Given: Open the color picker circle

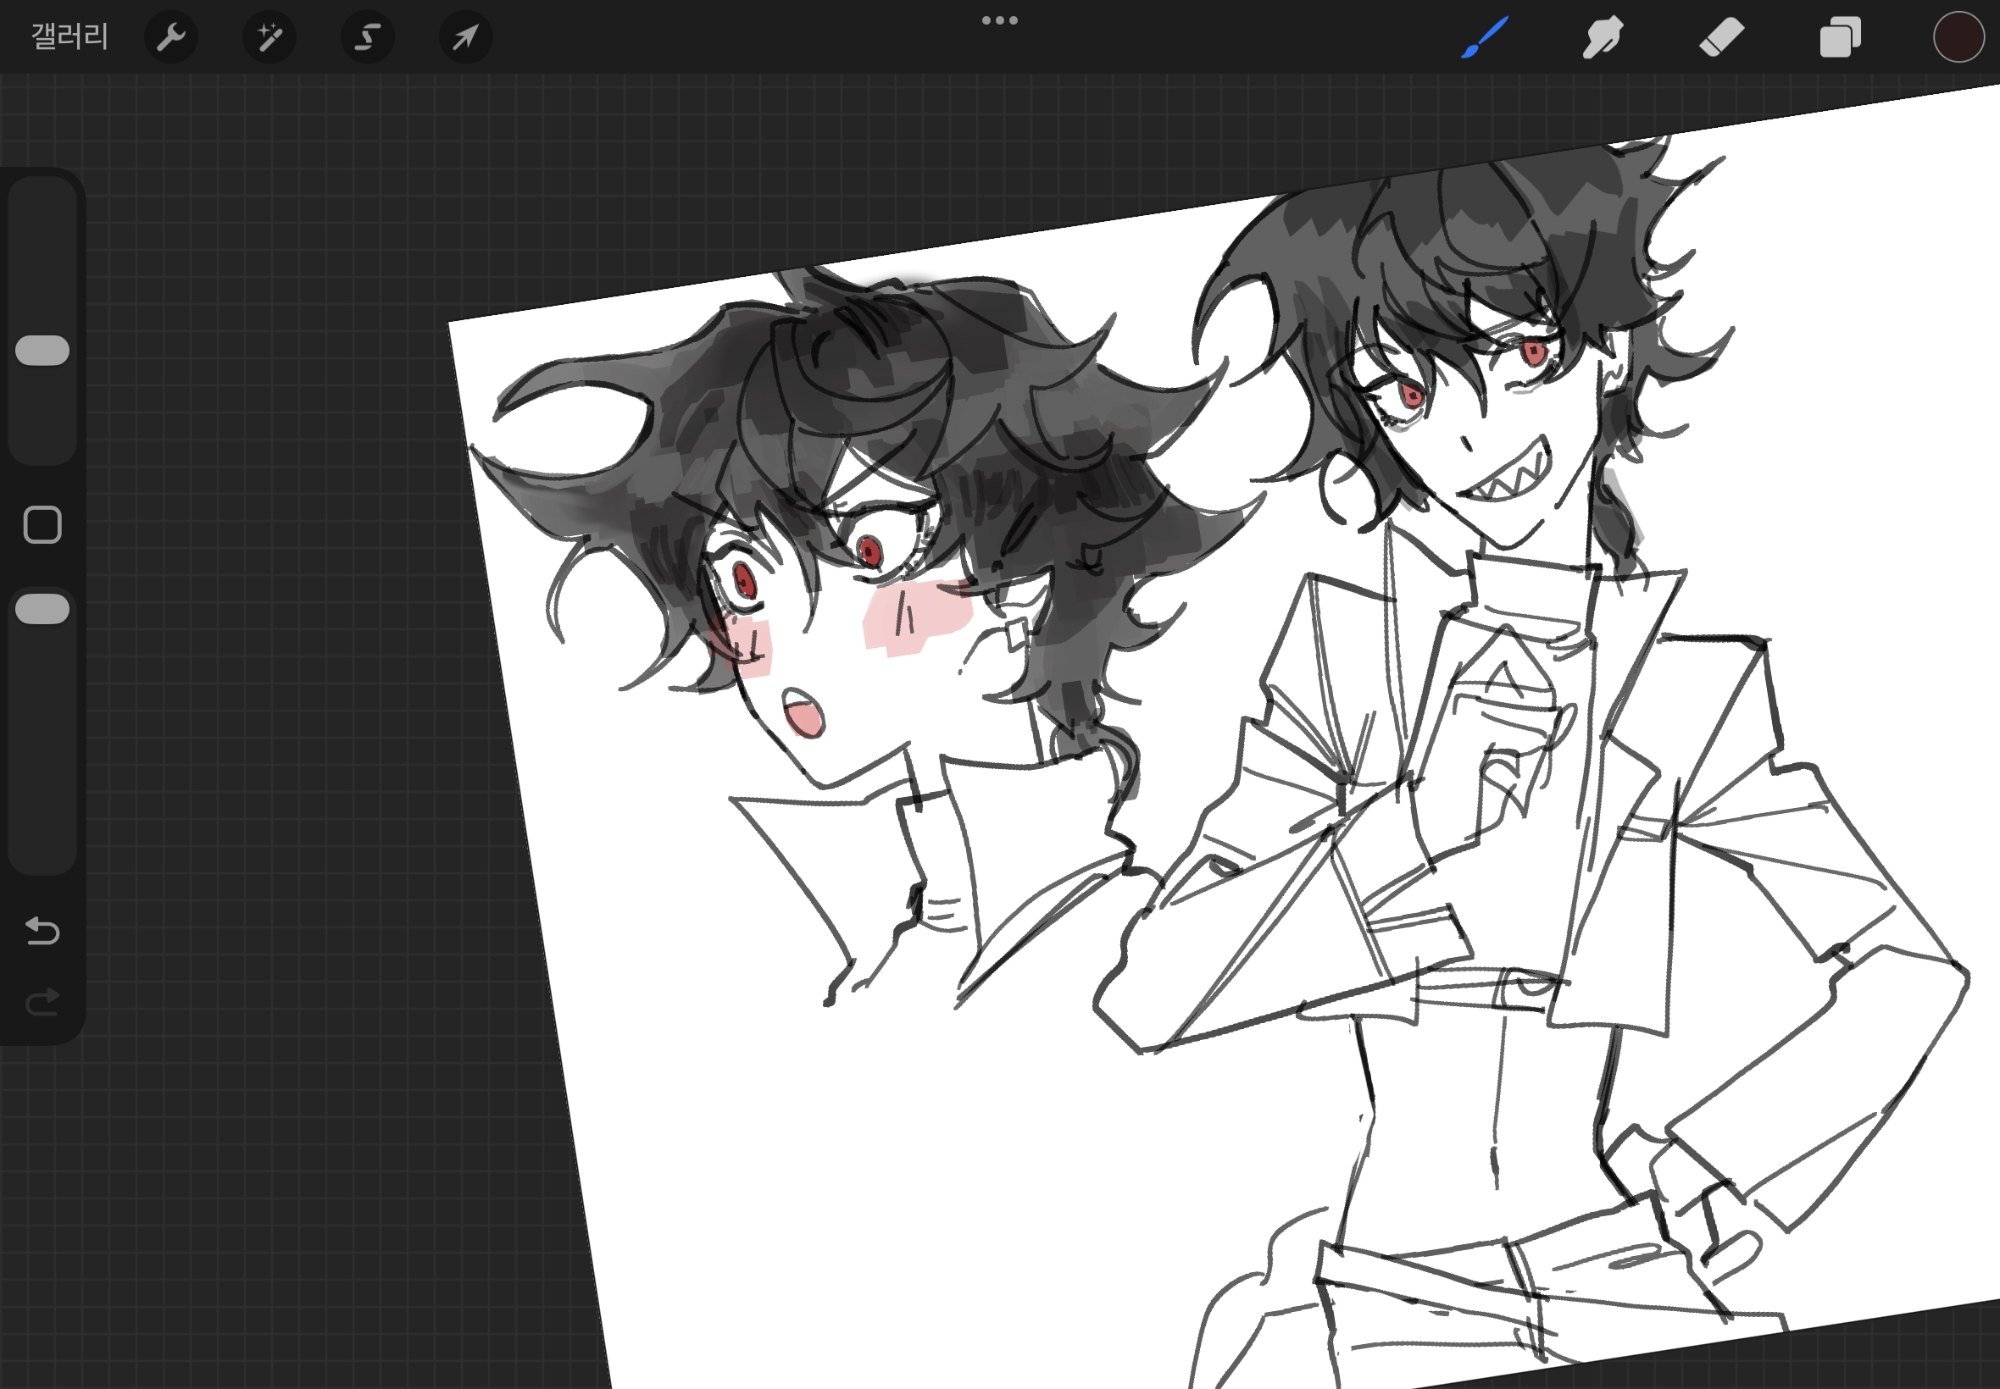Looking at the screenshot, I should [x=1957, y=38].
